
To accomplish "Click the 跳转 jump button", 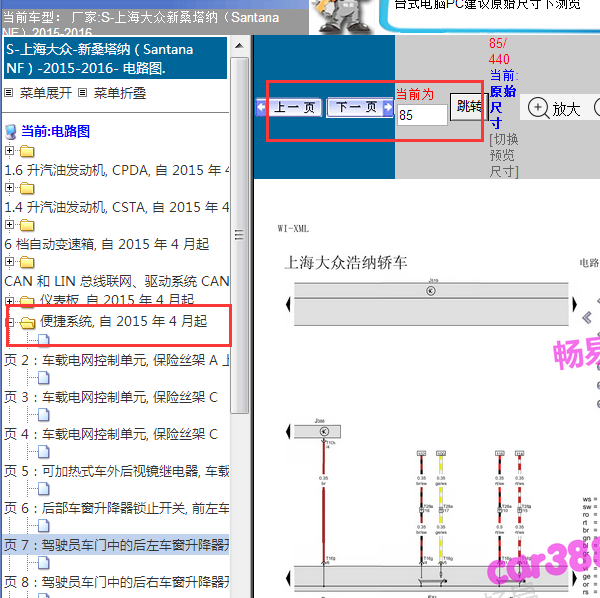I will (468, 107).
